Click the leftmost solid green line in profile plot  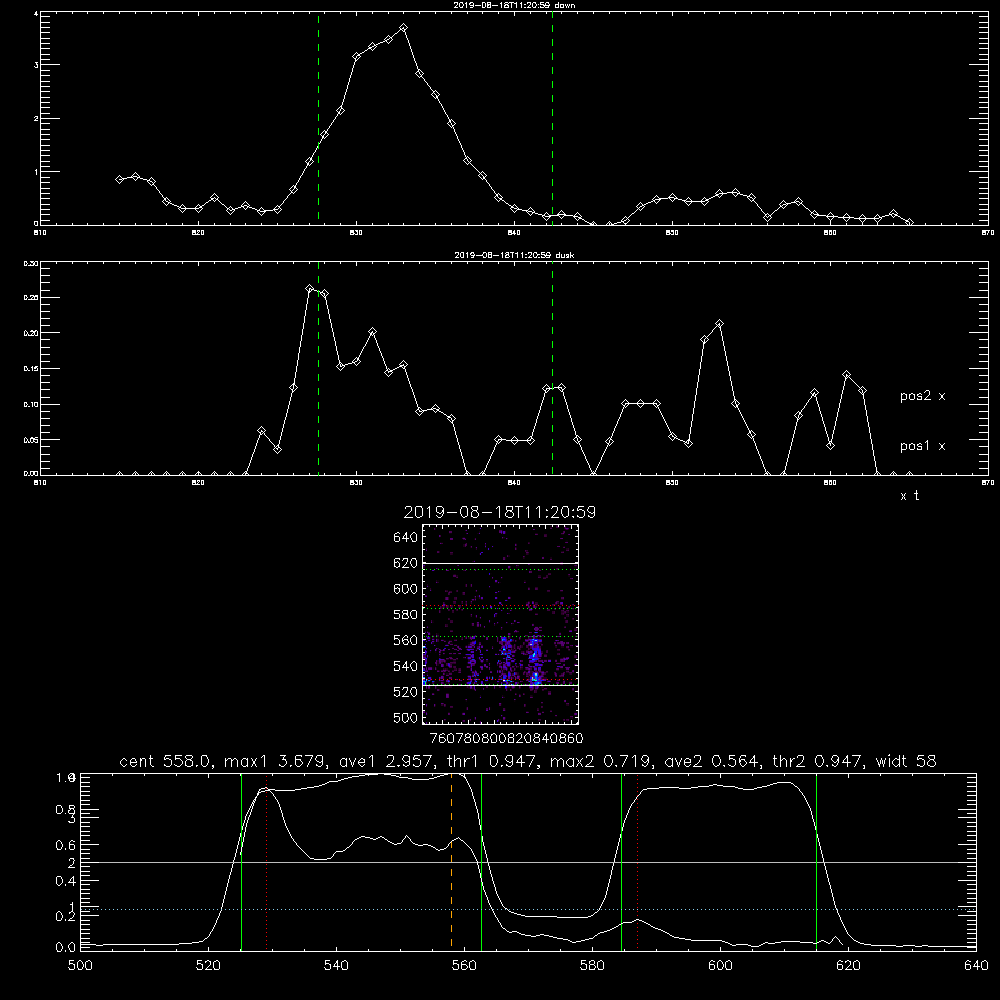coord(241,862)
